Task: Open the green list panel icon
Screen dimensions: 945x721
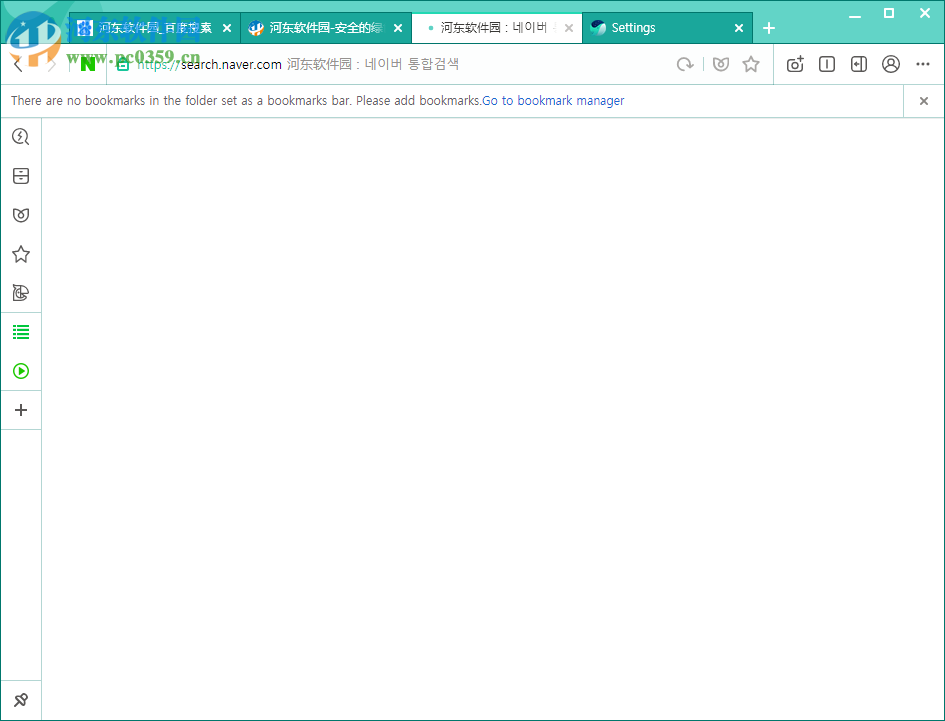Action: 21,332
